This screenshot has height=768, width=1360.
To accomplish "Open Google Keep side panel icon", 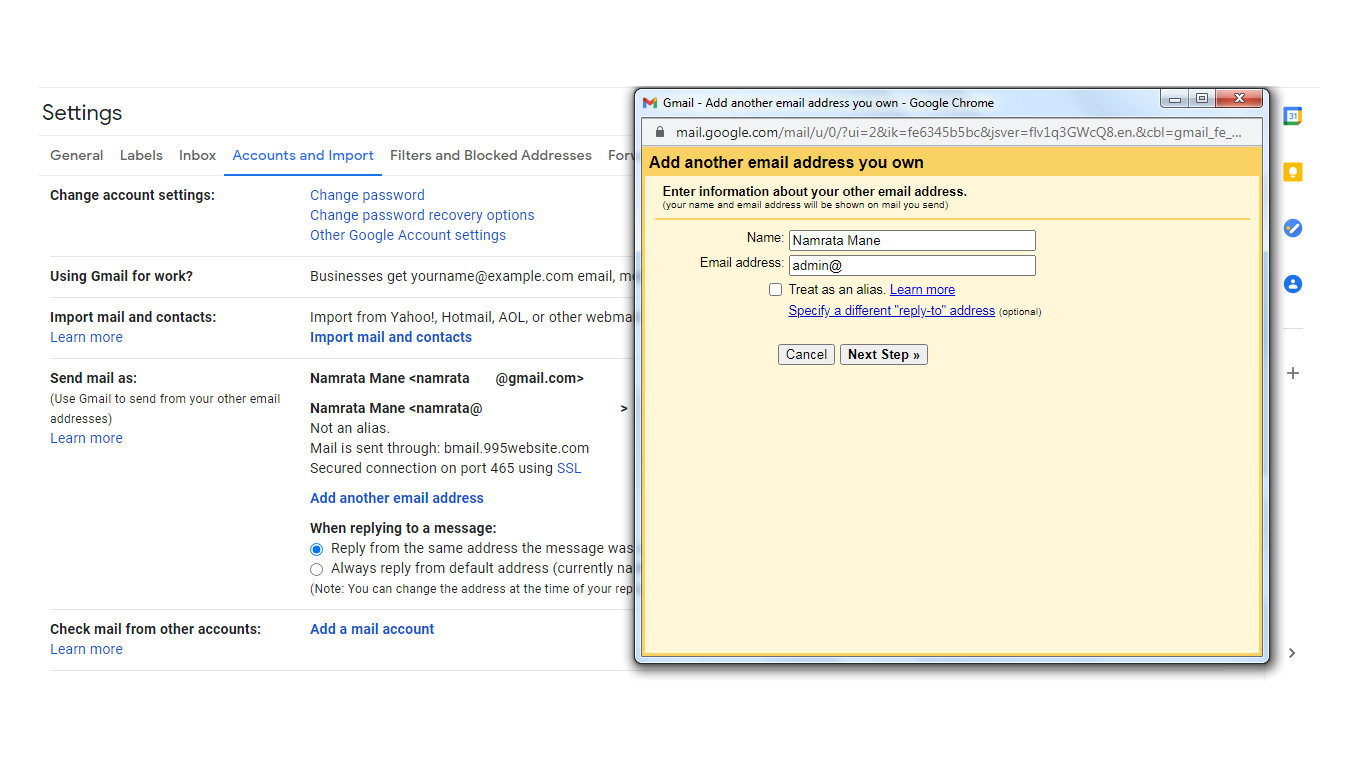I will (x=1292, y=172).
